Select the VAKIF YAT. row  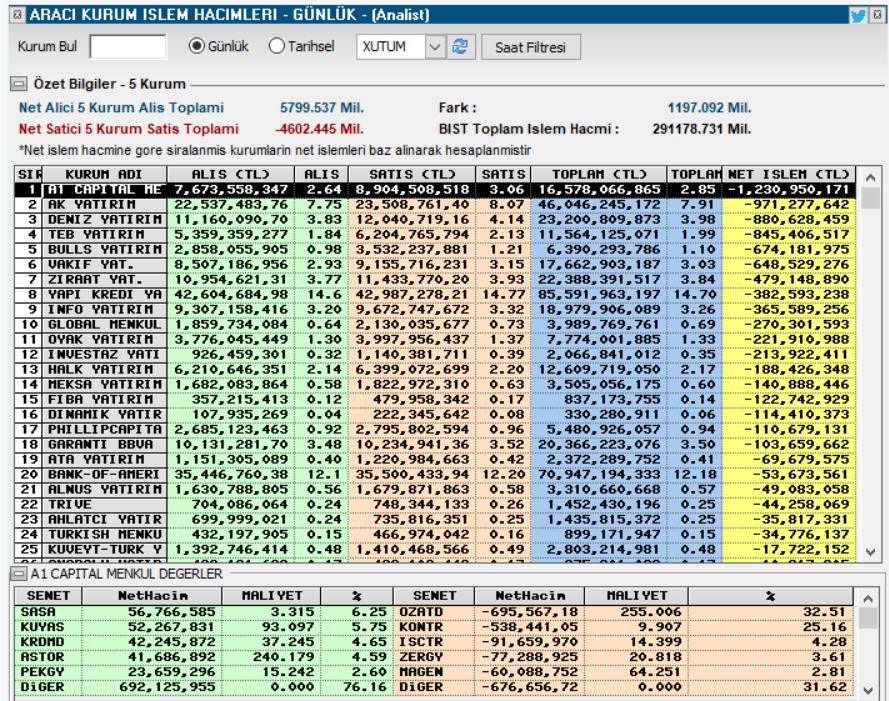[435, 265]
